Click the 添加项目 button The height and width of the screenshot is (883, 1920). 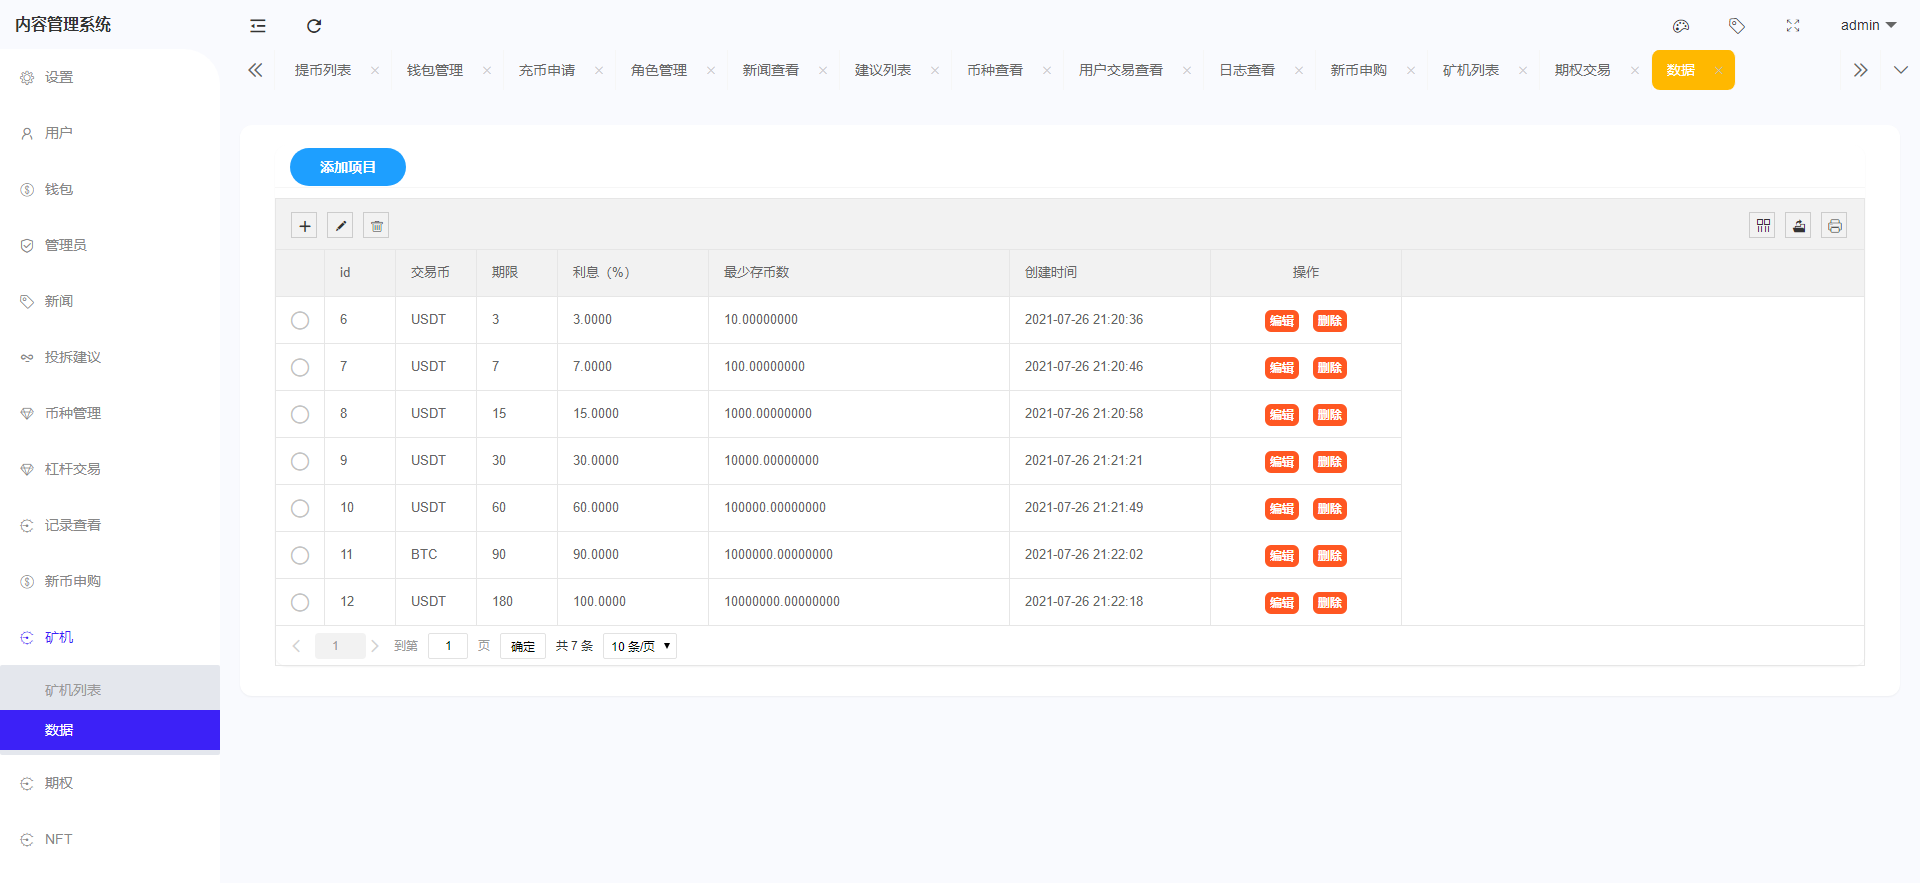[347, 167]
